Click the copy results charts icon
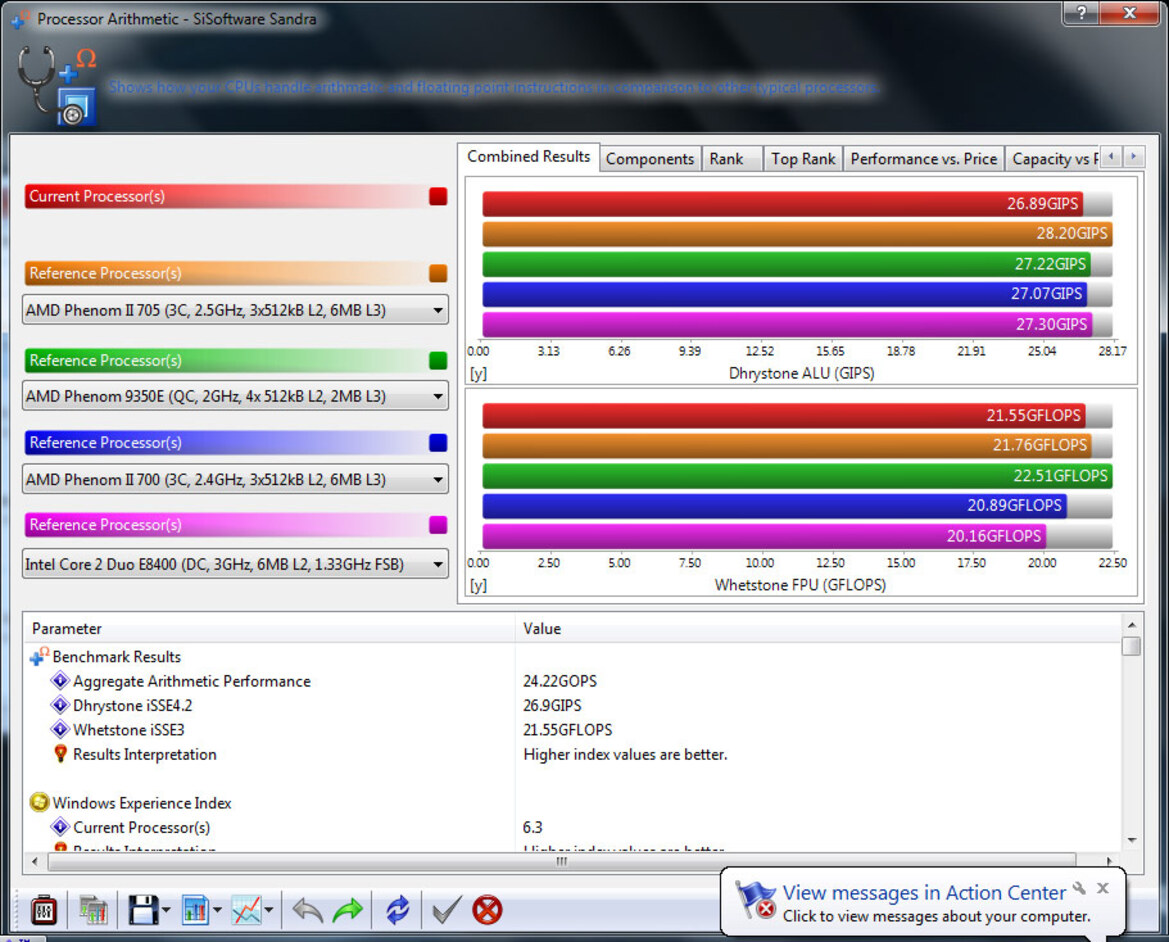 click(93, 910)
